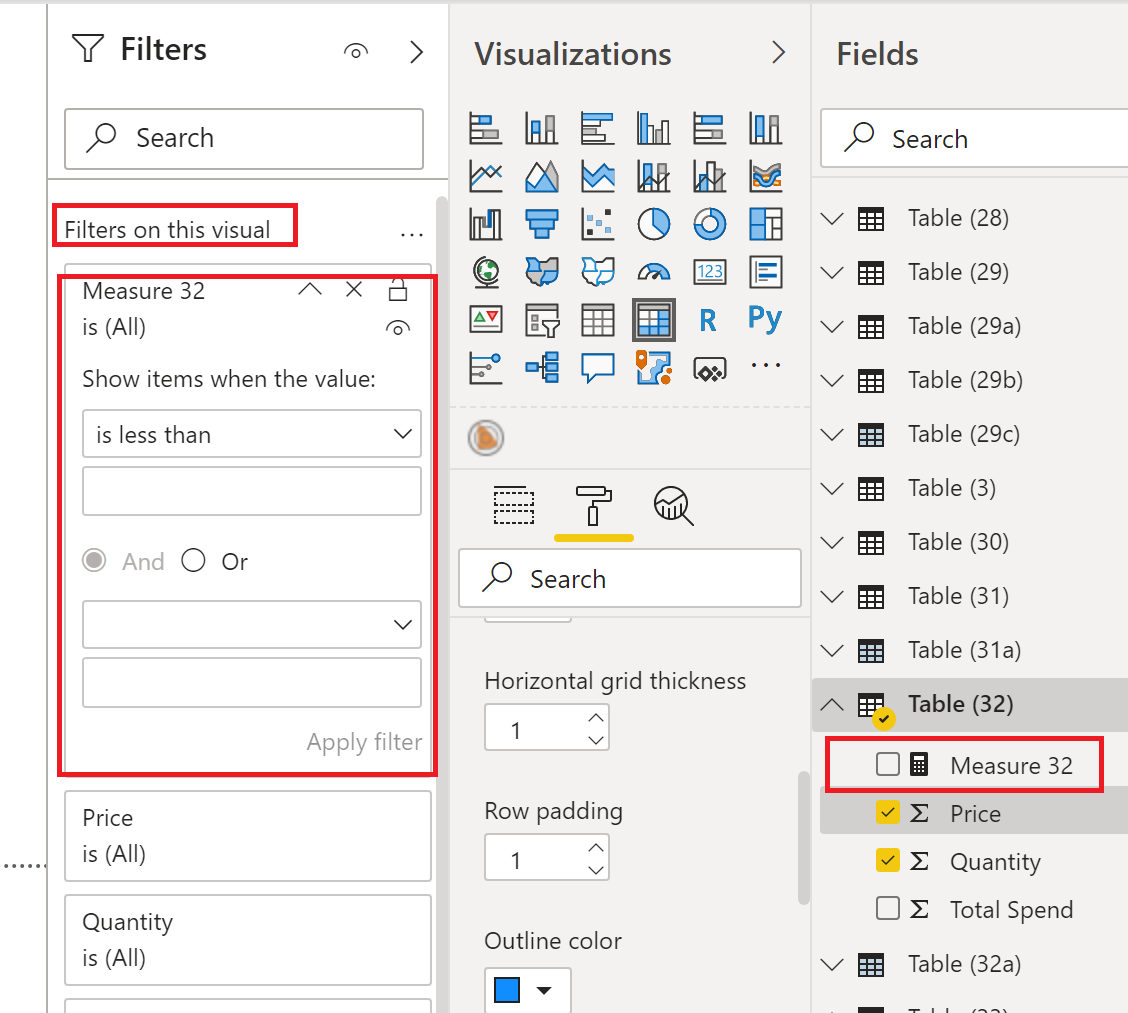Expand Table (29a) in Fields
This screenshot has width=1128, height=1013.
[832, 326]
